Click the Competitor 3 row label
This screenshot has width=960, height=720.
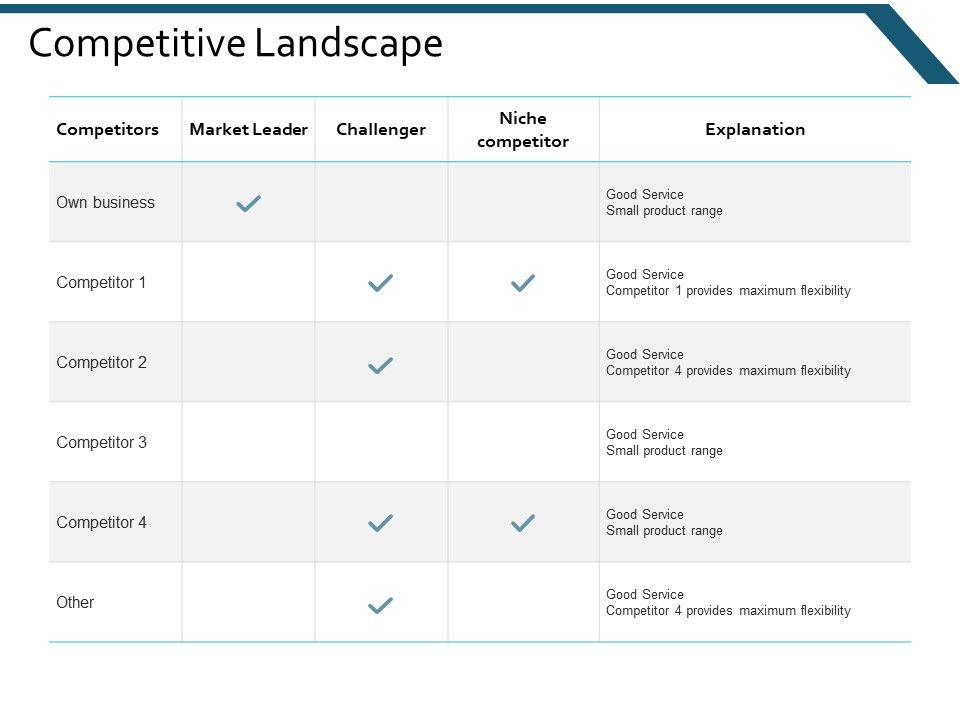[102, 443]
